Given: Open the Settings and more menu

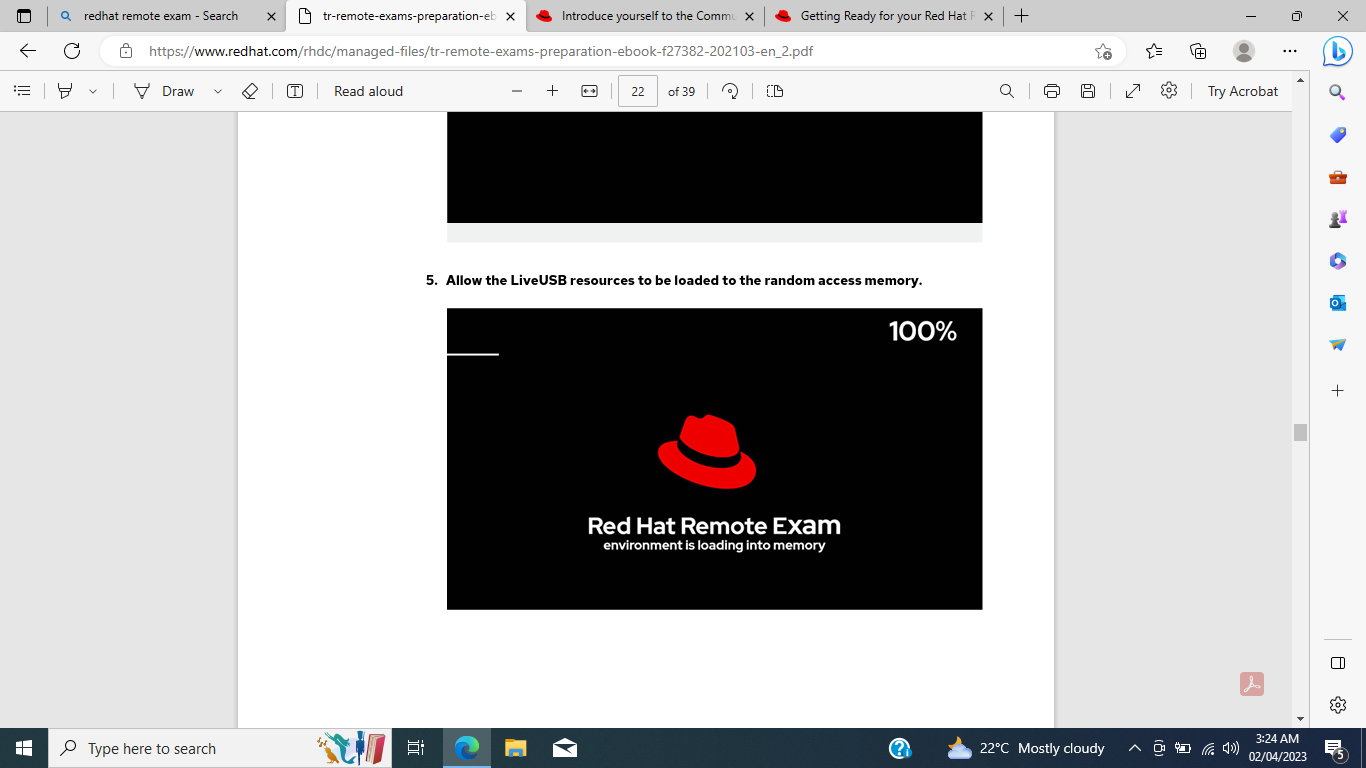Looking at the screenshot, I should point(1289,49).
